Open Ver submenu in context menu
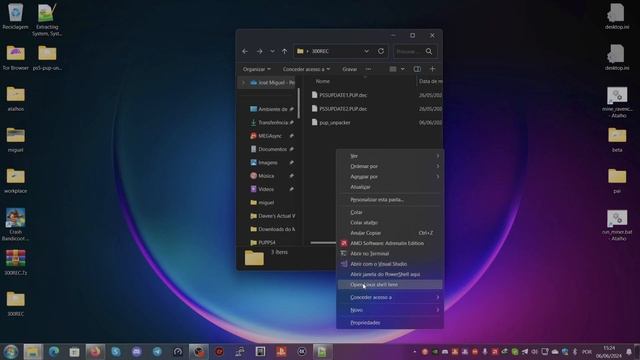 click(390, 156)
